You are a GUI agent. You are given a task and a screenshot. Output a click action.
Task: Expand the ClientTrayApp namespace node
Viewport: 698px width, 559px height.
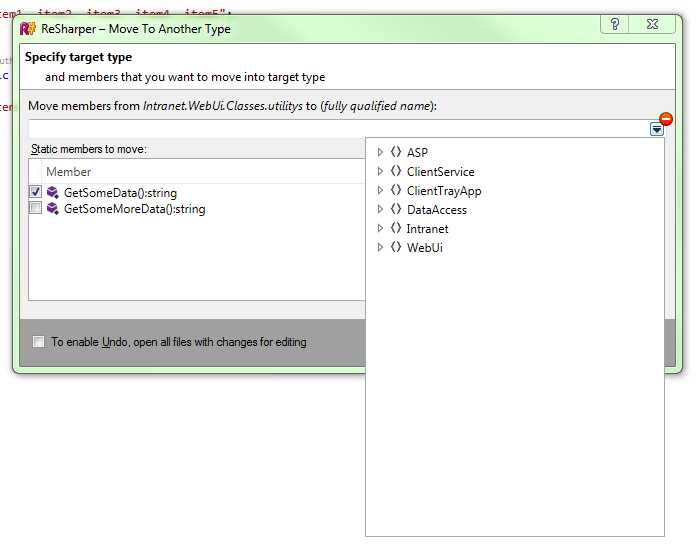pyautogui.click(x=380, y=190)
